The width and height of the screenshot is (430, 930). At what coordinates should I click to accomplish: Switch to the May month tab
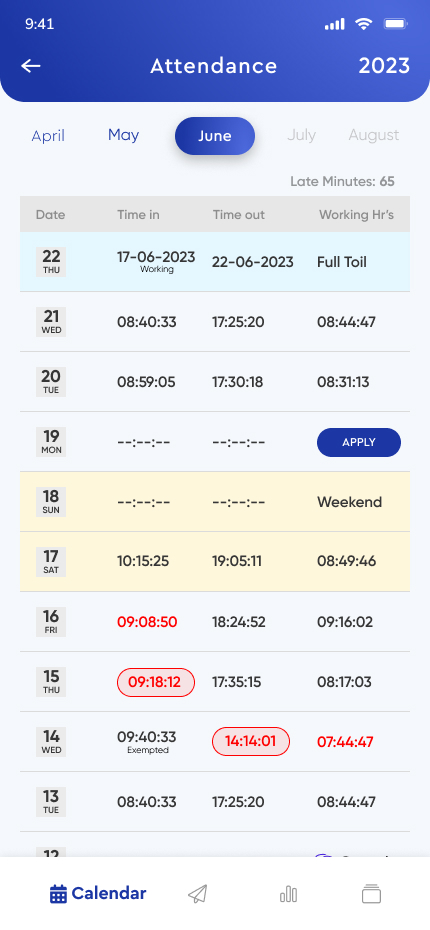[x=123, y=135]
